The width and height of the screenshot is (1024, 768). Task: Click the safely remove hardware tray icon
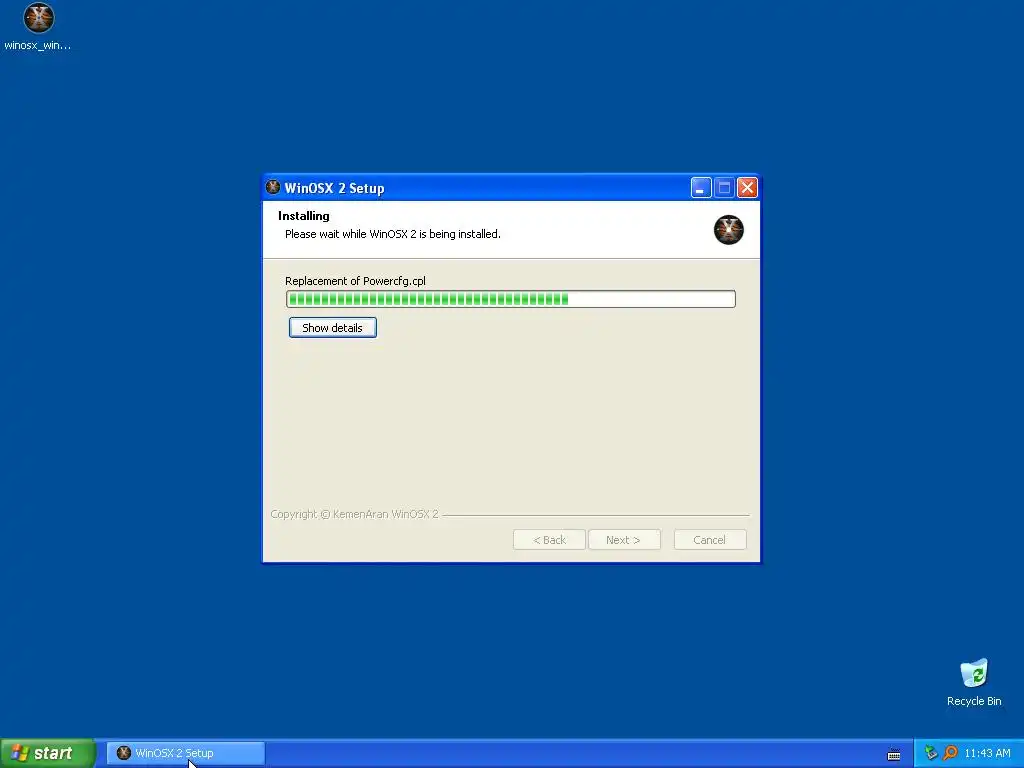[931, 753]
